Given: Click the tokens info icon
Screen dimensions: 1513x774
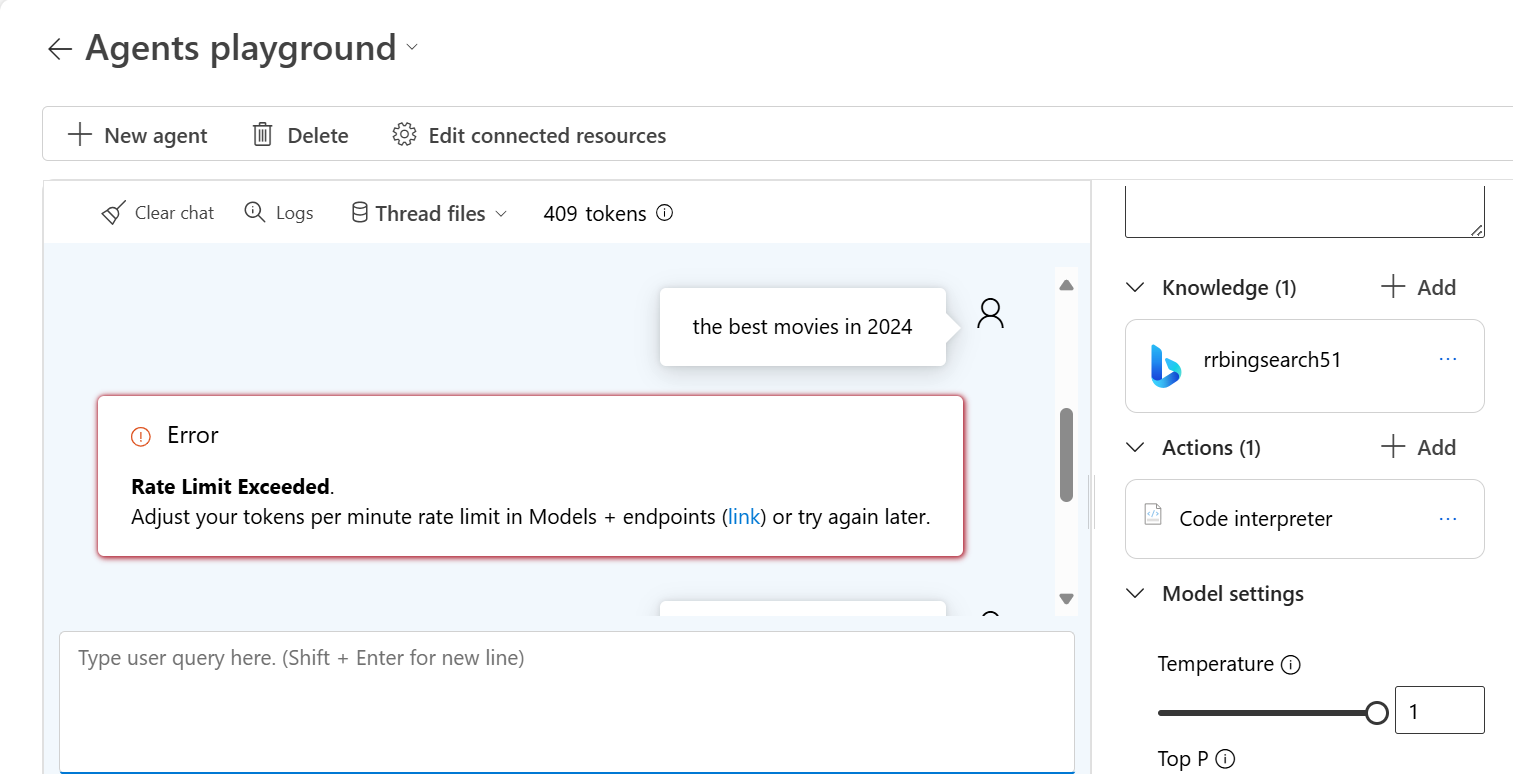Looking at the screenshot, I should pyautogui.click(x=664, y=213).
